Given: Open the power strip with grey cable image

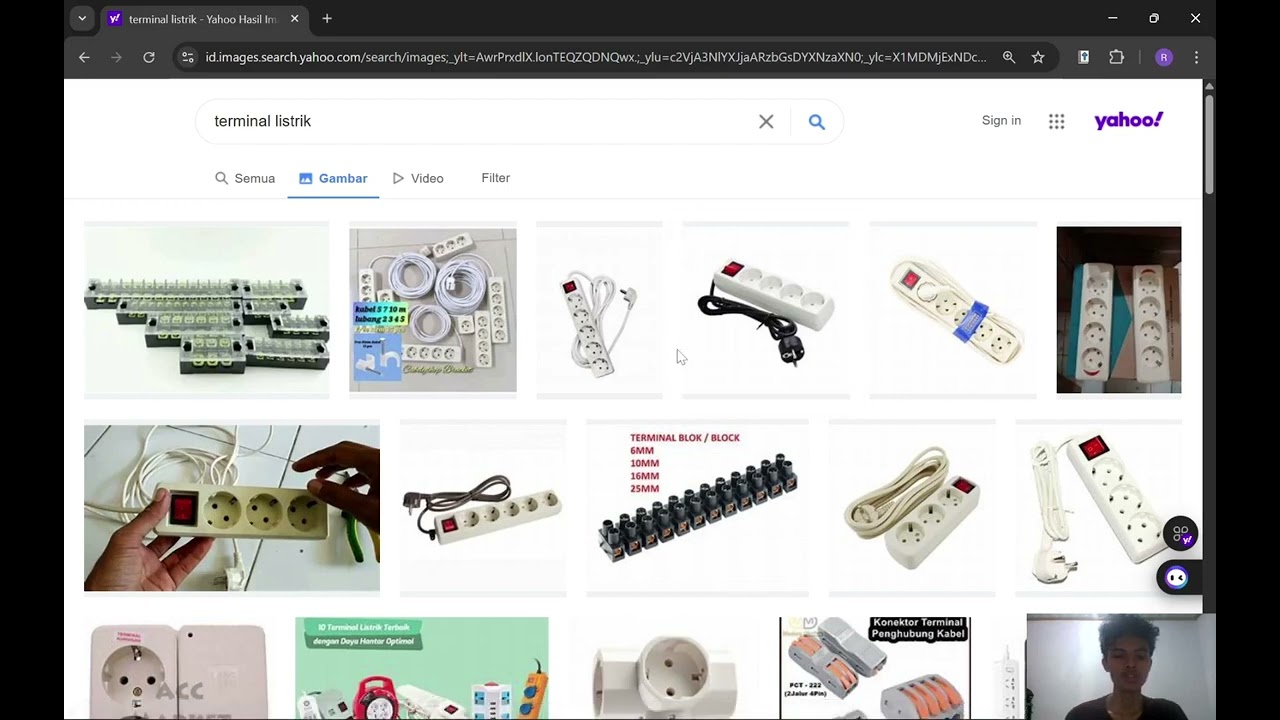Looking at the screenshot, I should point(483,508).
